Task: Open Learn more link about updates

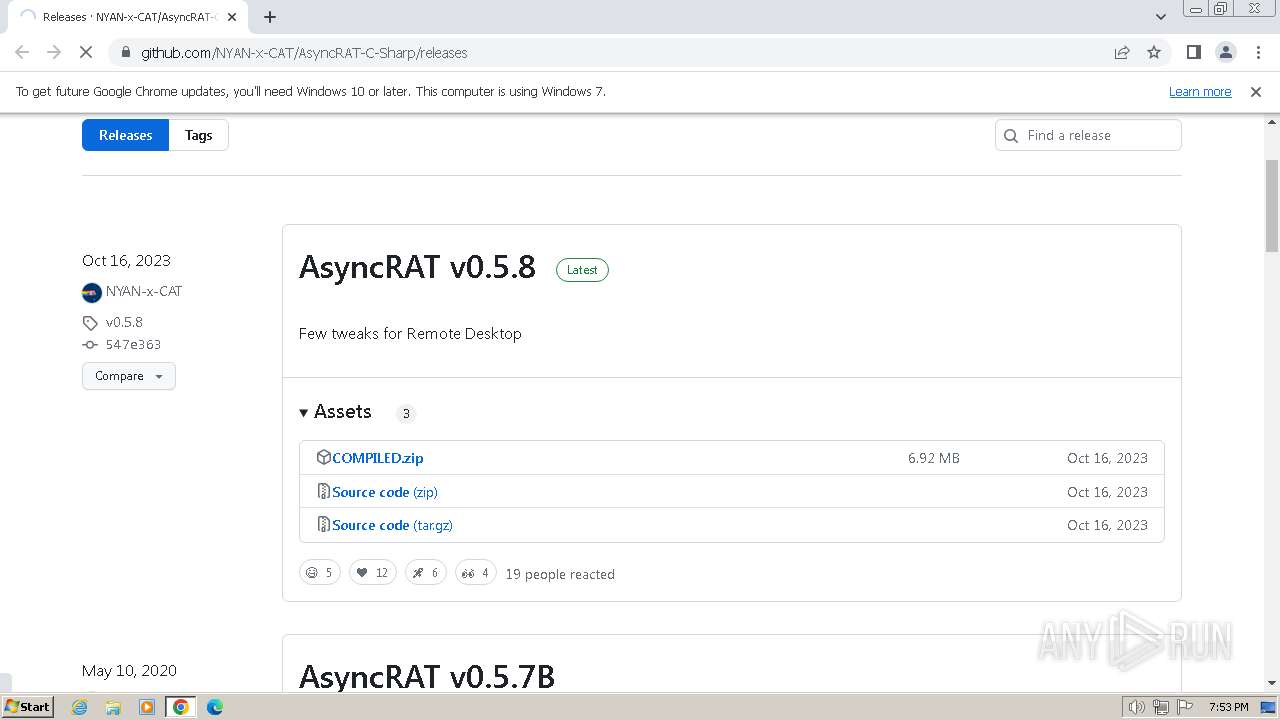Action: point(1200,91)
